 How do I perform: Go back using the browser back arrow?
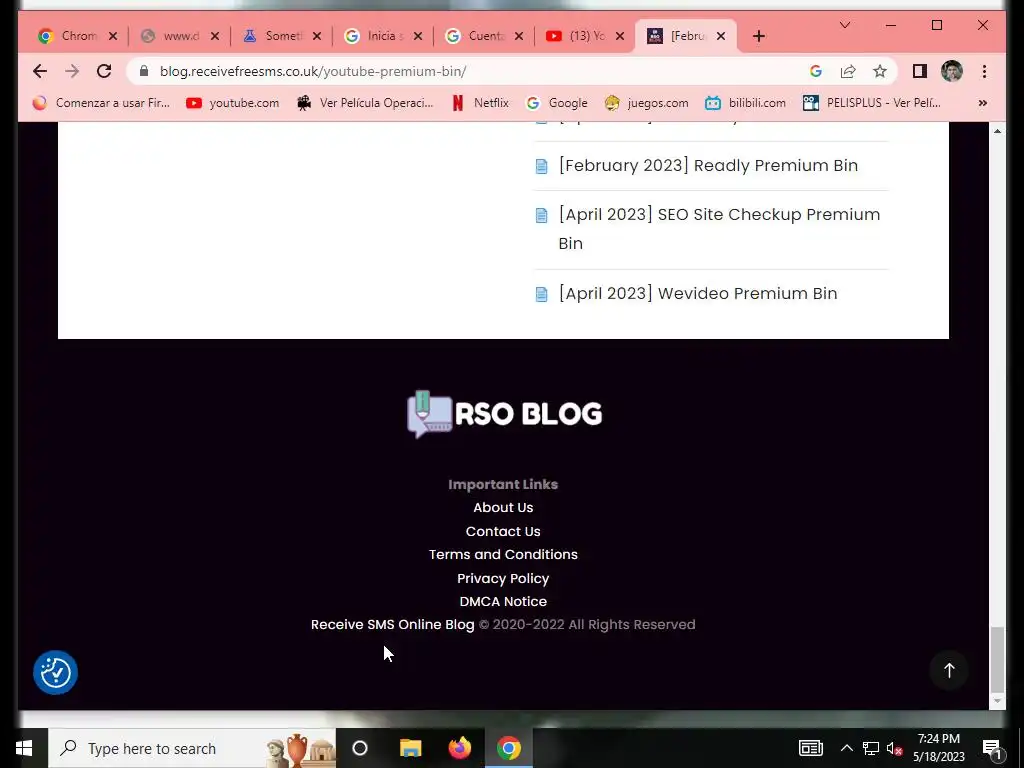pyautogui.click(x=40, y=71)
